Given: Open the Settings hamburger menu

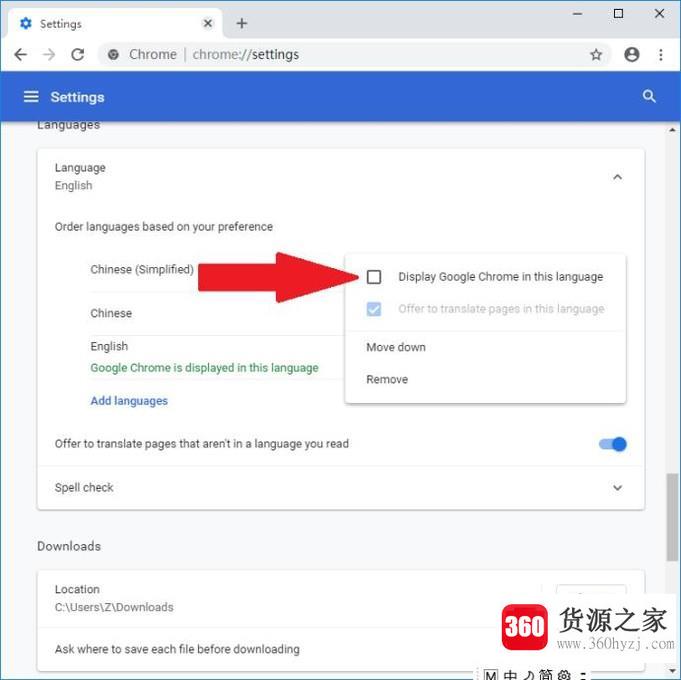Looking at the screenshot, I should click(31, 96).
